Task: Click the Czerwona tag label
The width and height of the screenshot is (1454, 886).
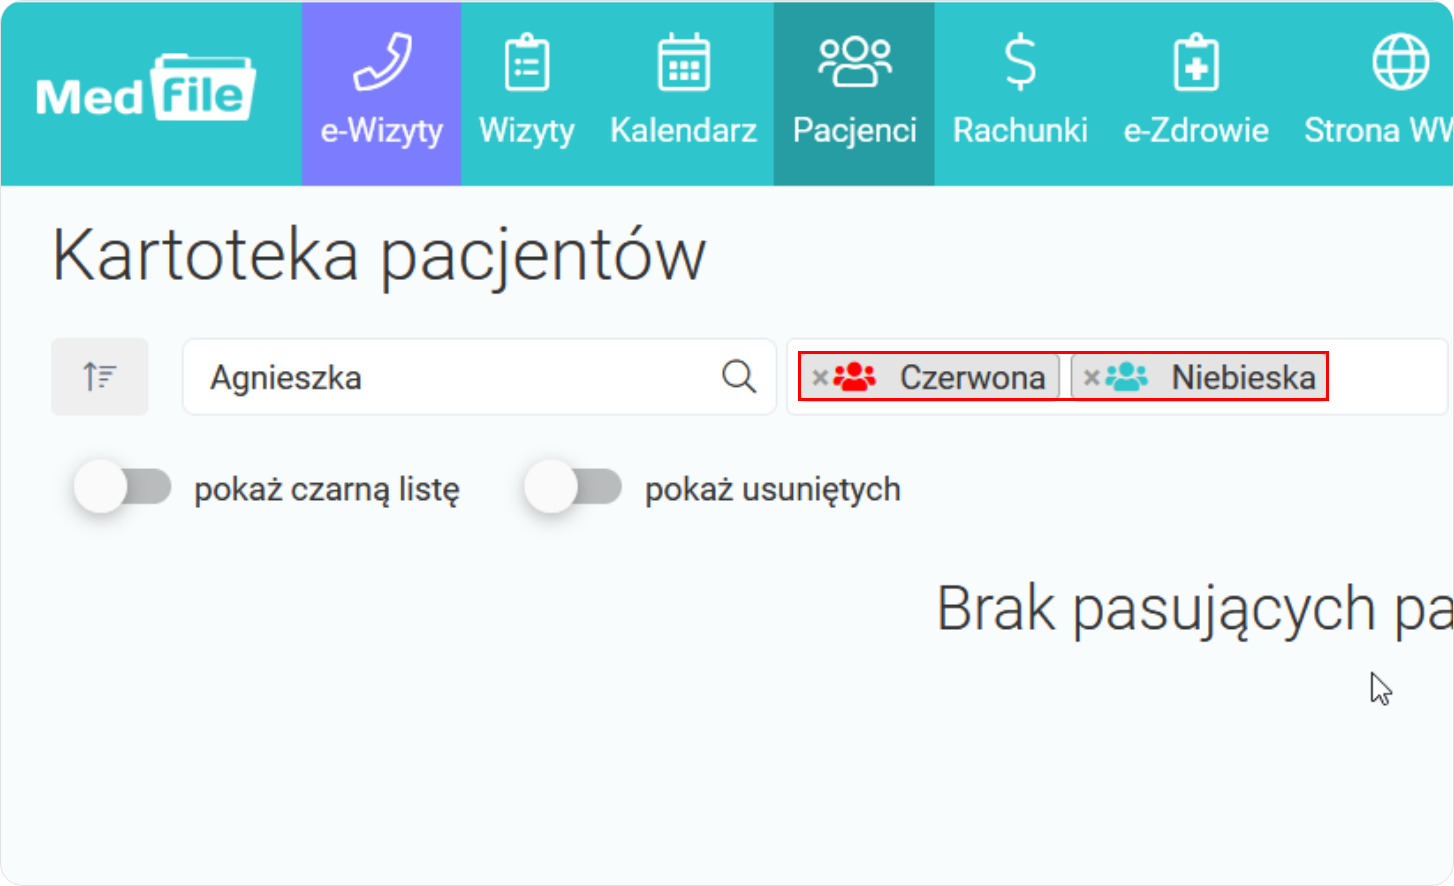Action: (972, 378)
